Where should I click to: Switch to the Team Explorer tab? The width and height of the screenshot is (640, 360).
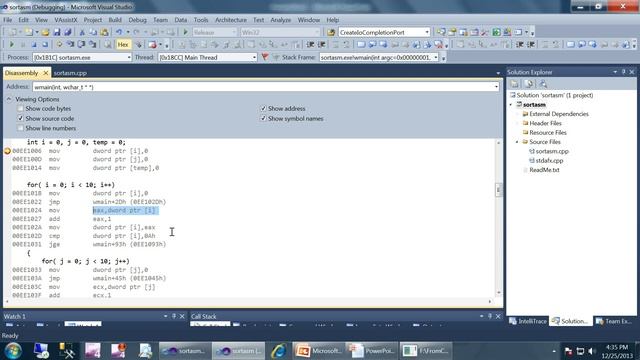click(x=613, y=321)
